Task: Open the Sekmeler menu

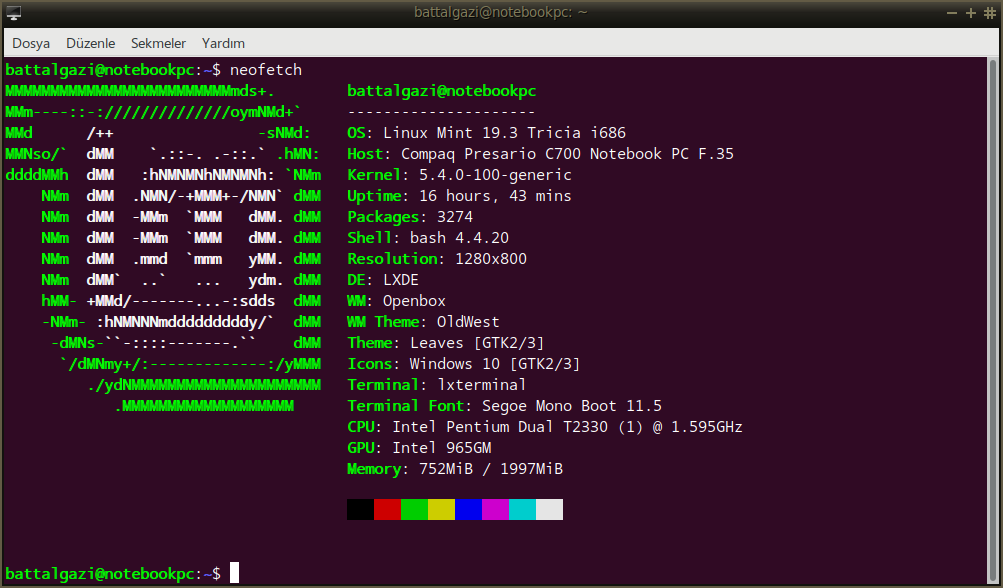Action: tap(158, 44)
